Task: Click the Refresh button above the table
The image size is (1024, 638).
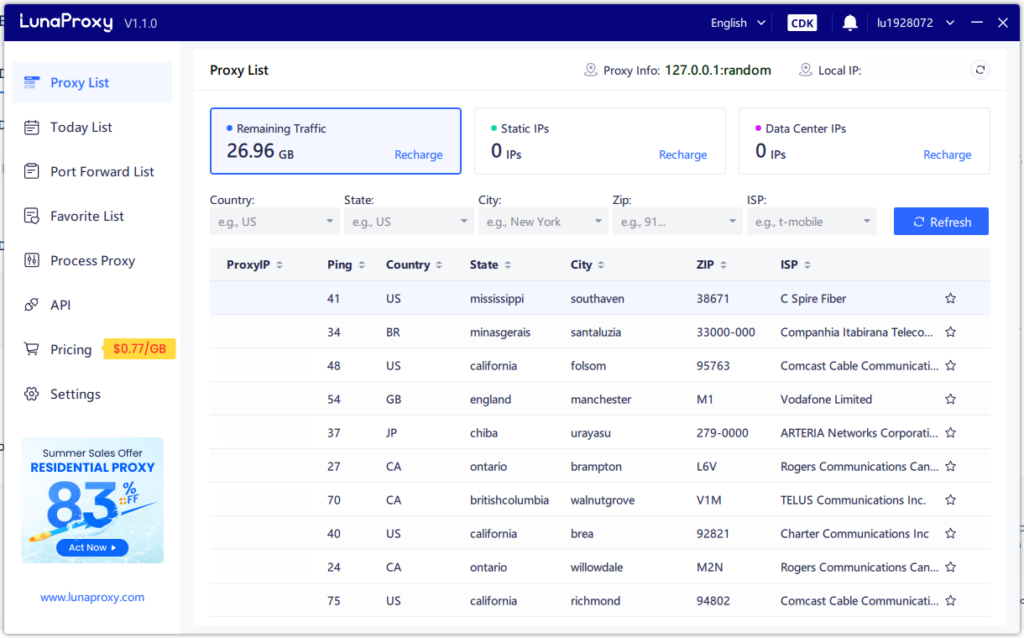Action: (x=941, y=221)
